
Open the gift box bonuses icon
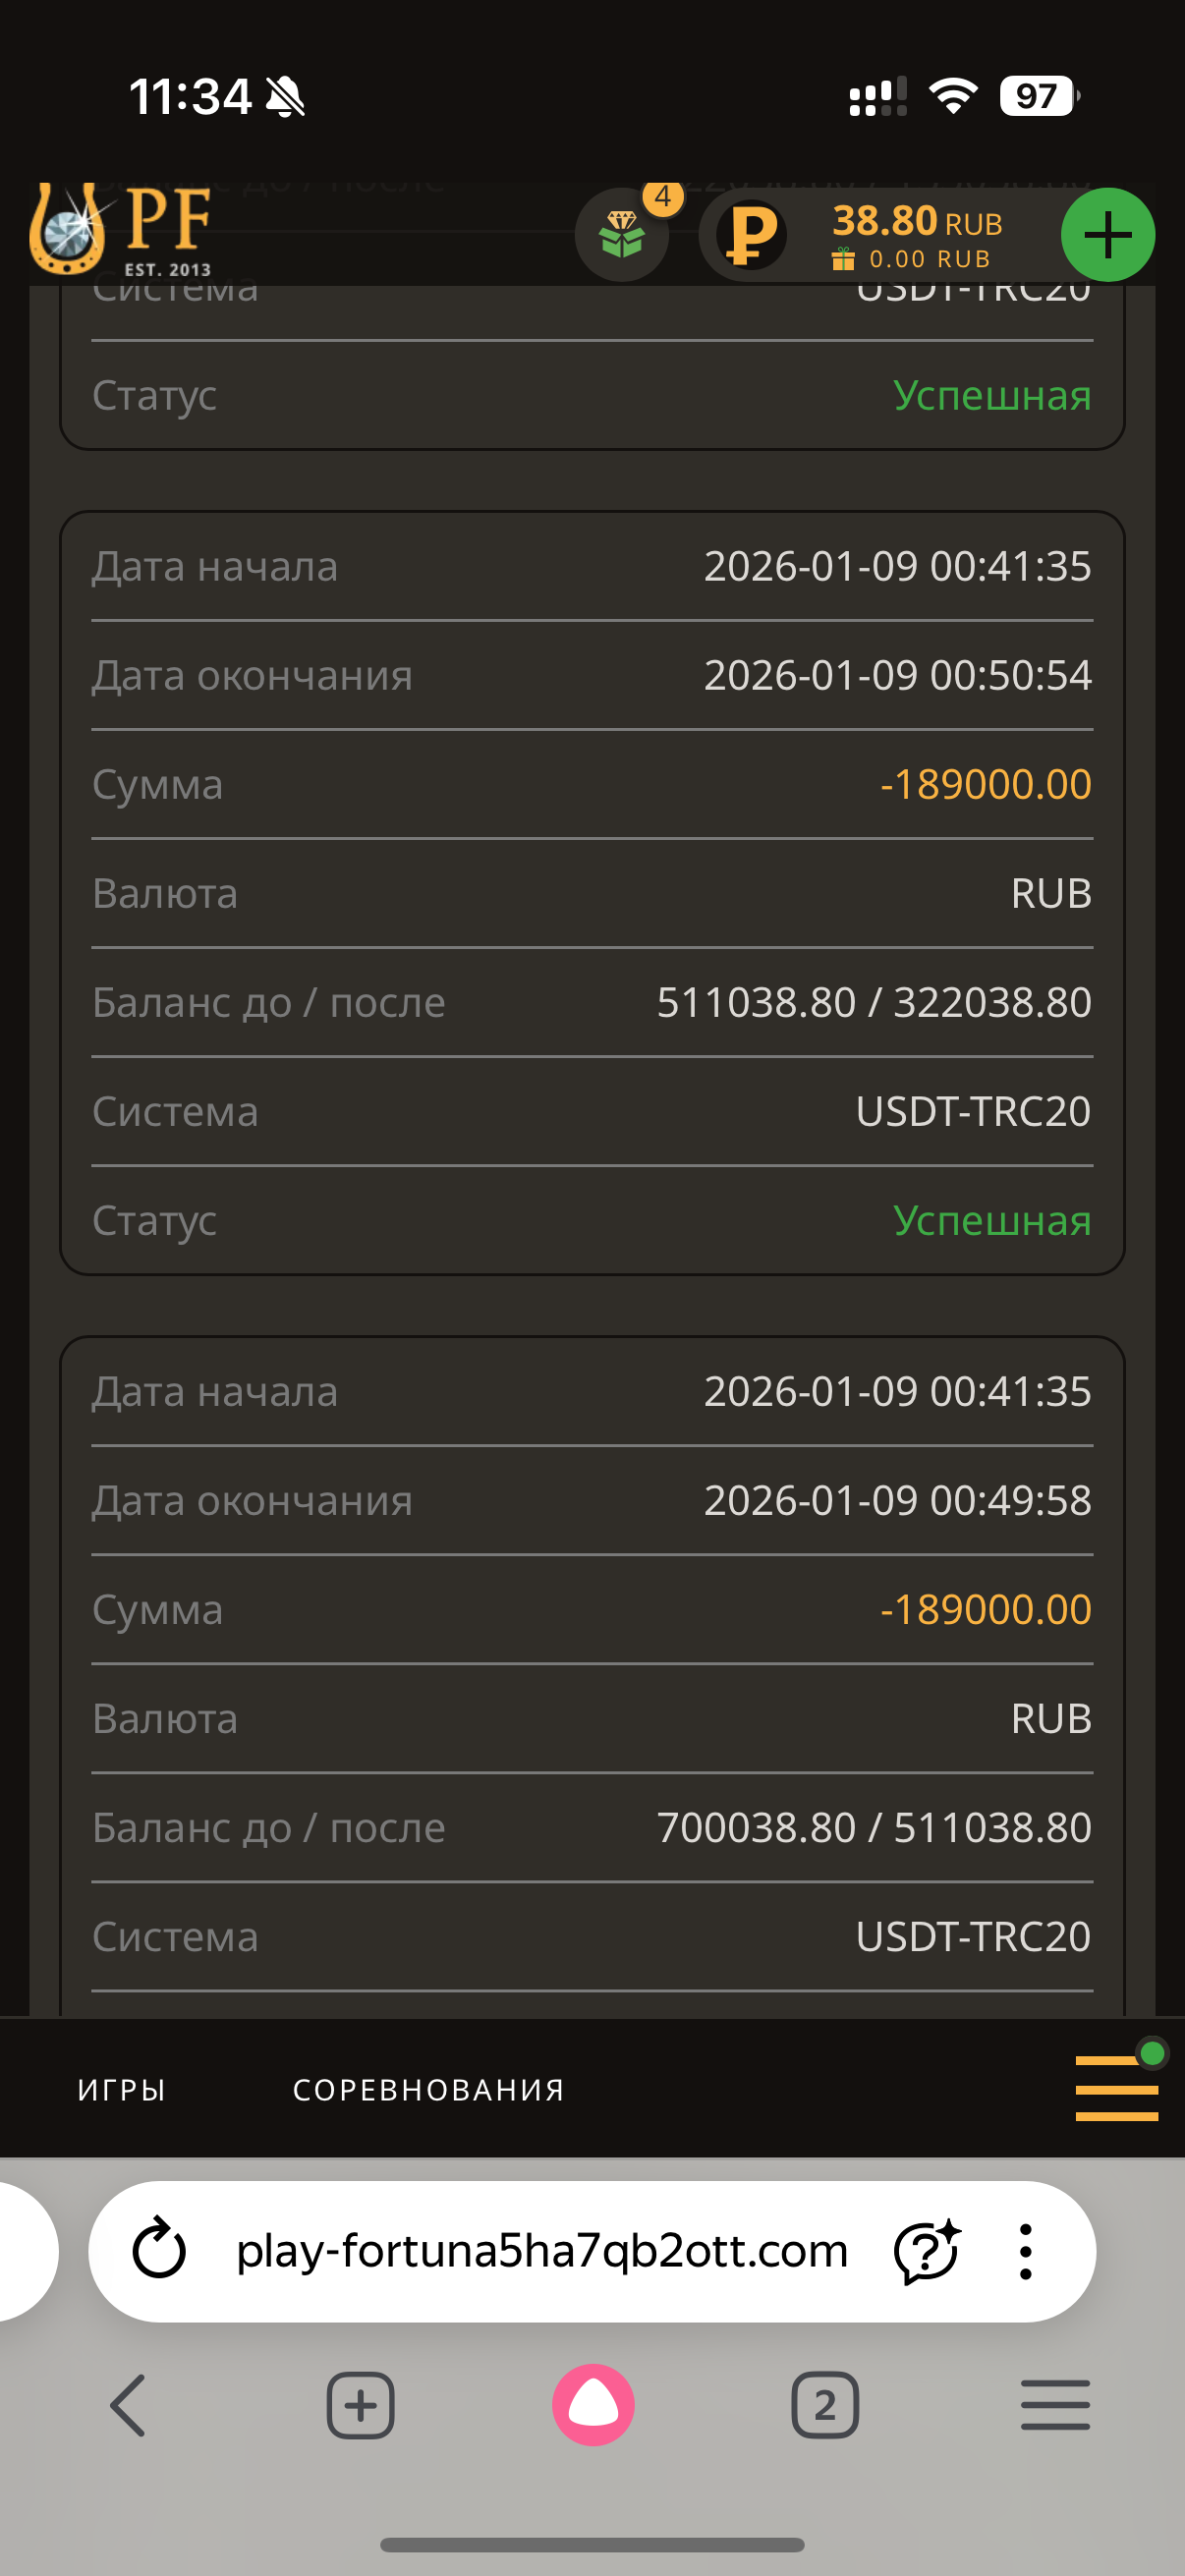point(622,236)
